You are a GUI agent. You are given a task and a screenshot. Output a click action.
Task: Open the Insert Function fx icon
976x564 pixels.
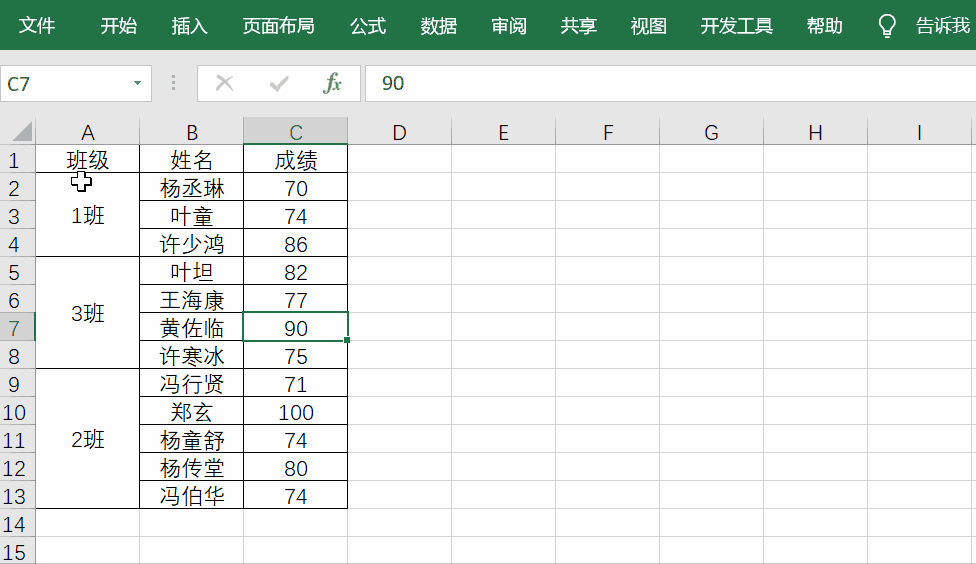click(332, 83)
